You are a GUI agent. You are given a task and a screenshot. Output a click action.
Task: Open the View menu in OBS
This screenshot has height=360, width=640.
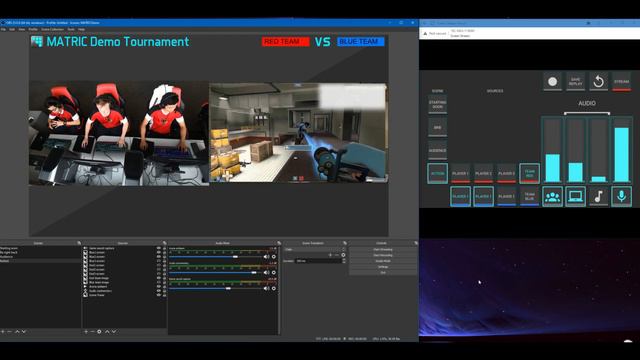click(22, 29)
